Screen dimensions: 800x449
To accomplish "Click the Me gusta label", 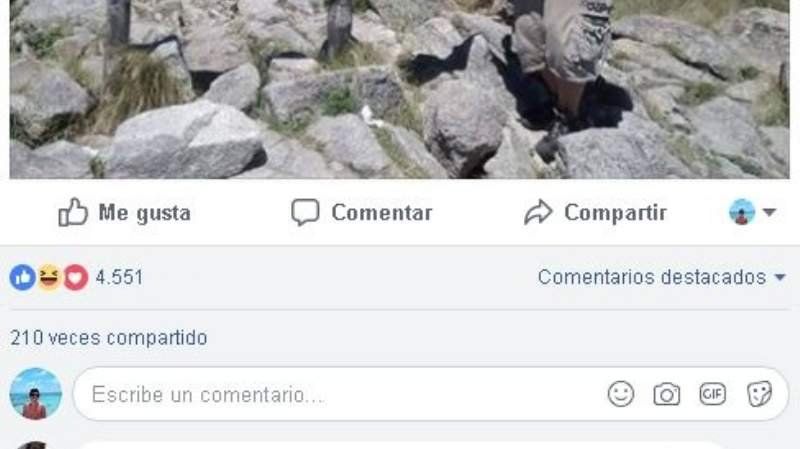I will [x=144, y=212].
